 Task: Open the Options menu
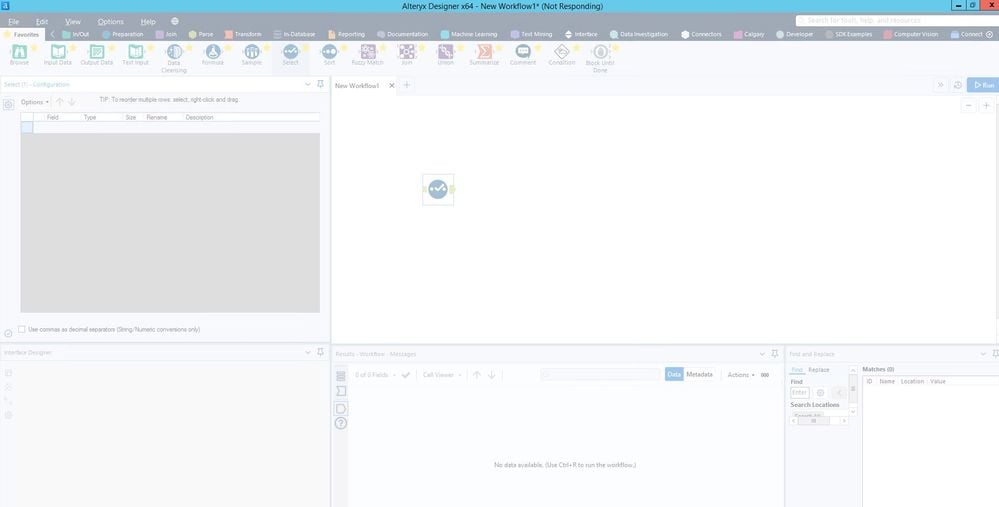(x=110, y=22)
